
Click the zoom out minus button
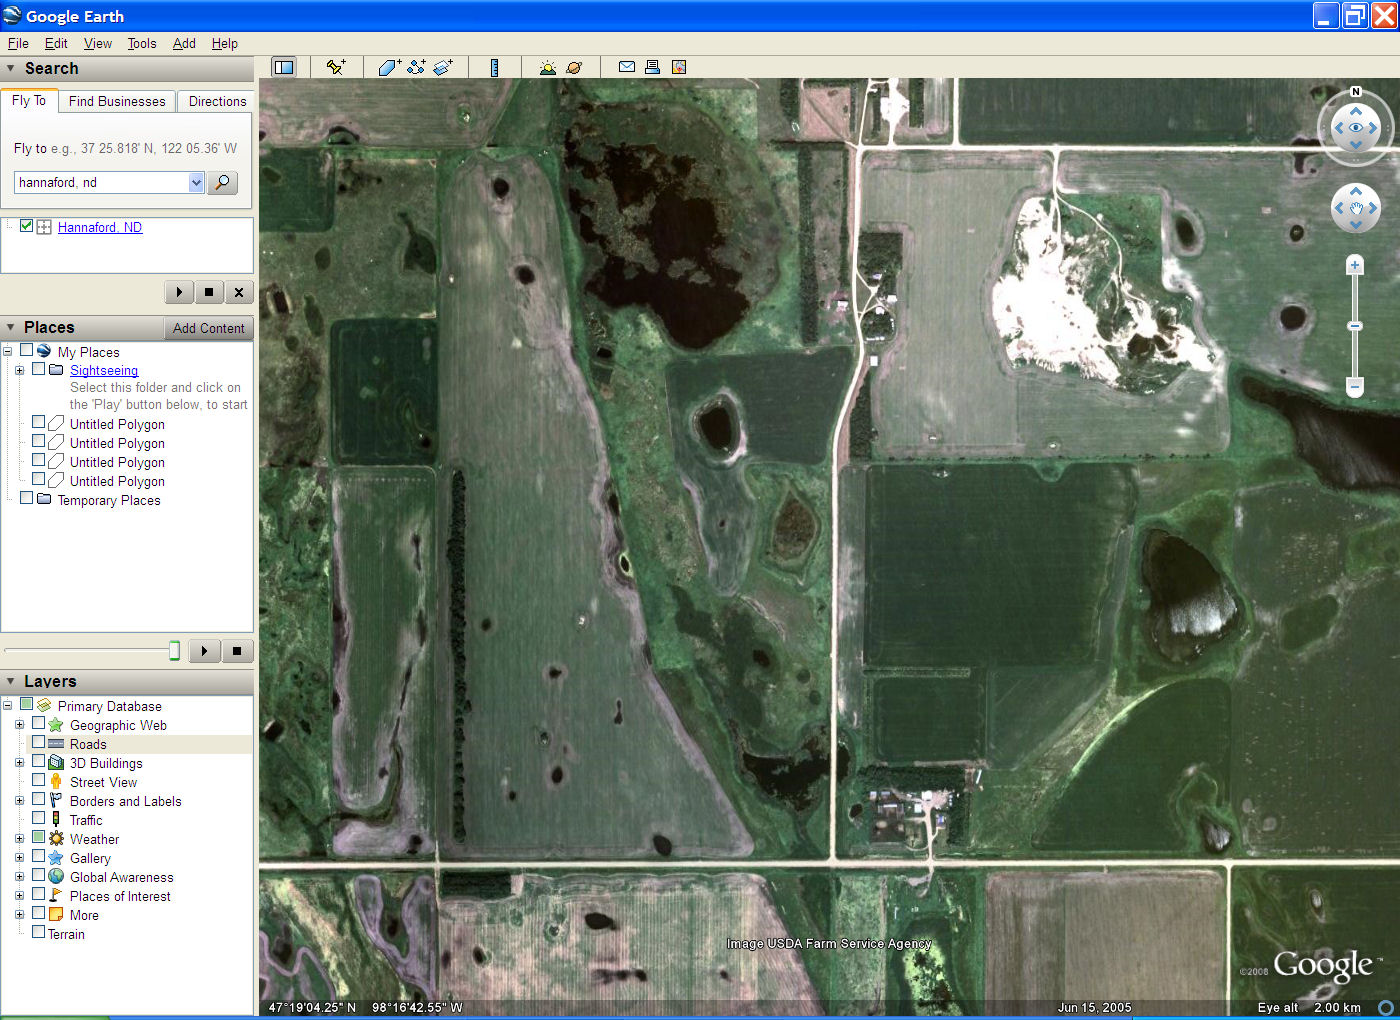1355,386
